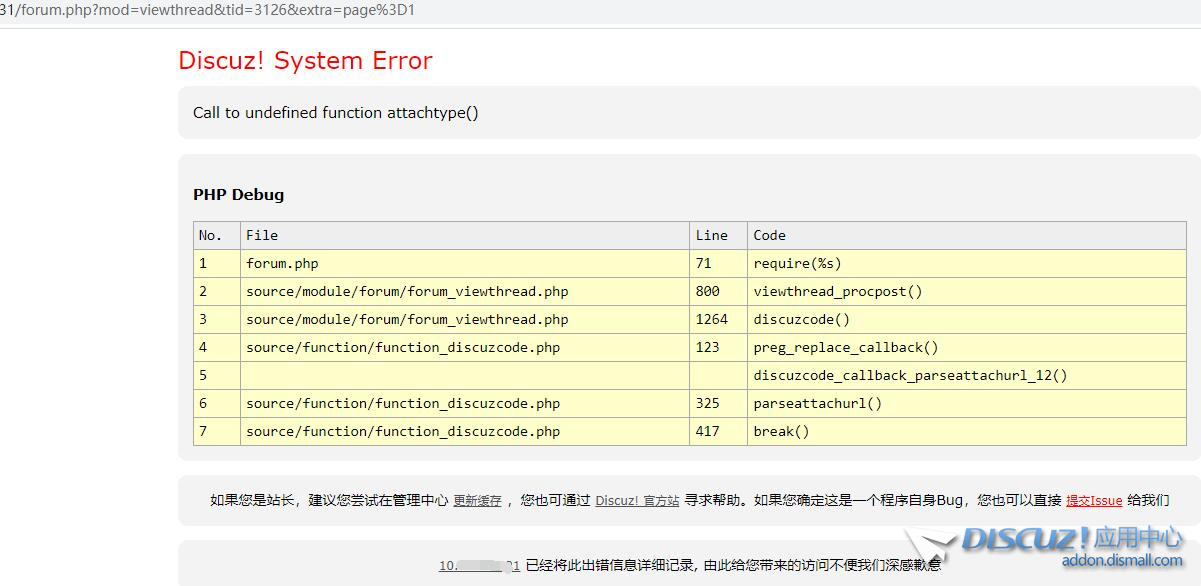Select 'discuzcode_callback_parseattachurl_12()' code cell
Screen dimensions: 1201x586
pyautogui.click(x=967, y=376)
